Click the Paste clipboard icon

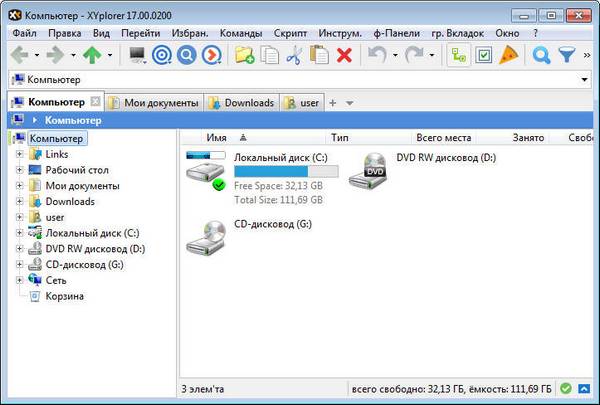click(319, 55)
